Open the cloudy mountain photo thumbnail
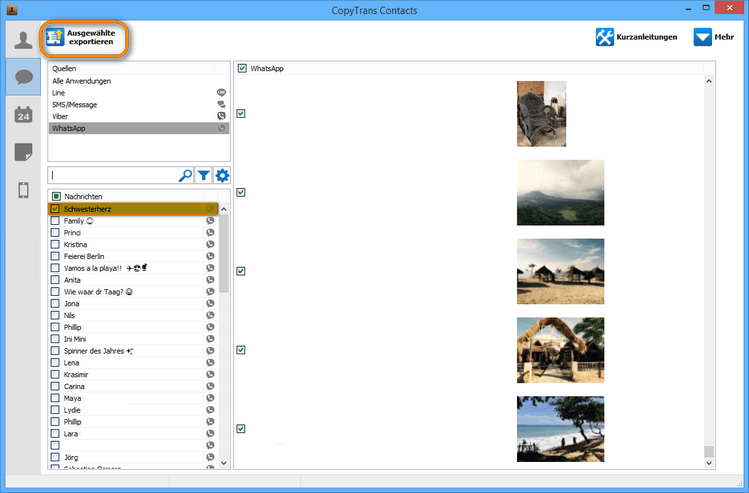This screenshot has width=749, height=493. [560, 193]
